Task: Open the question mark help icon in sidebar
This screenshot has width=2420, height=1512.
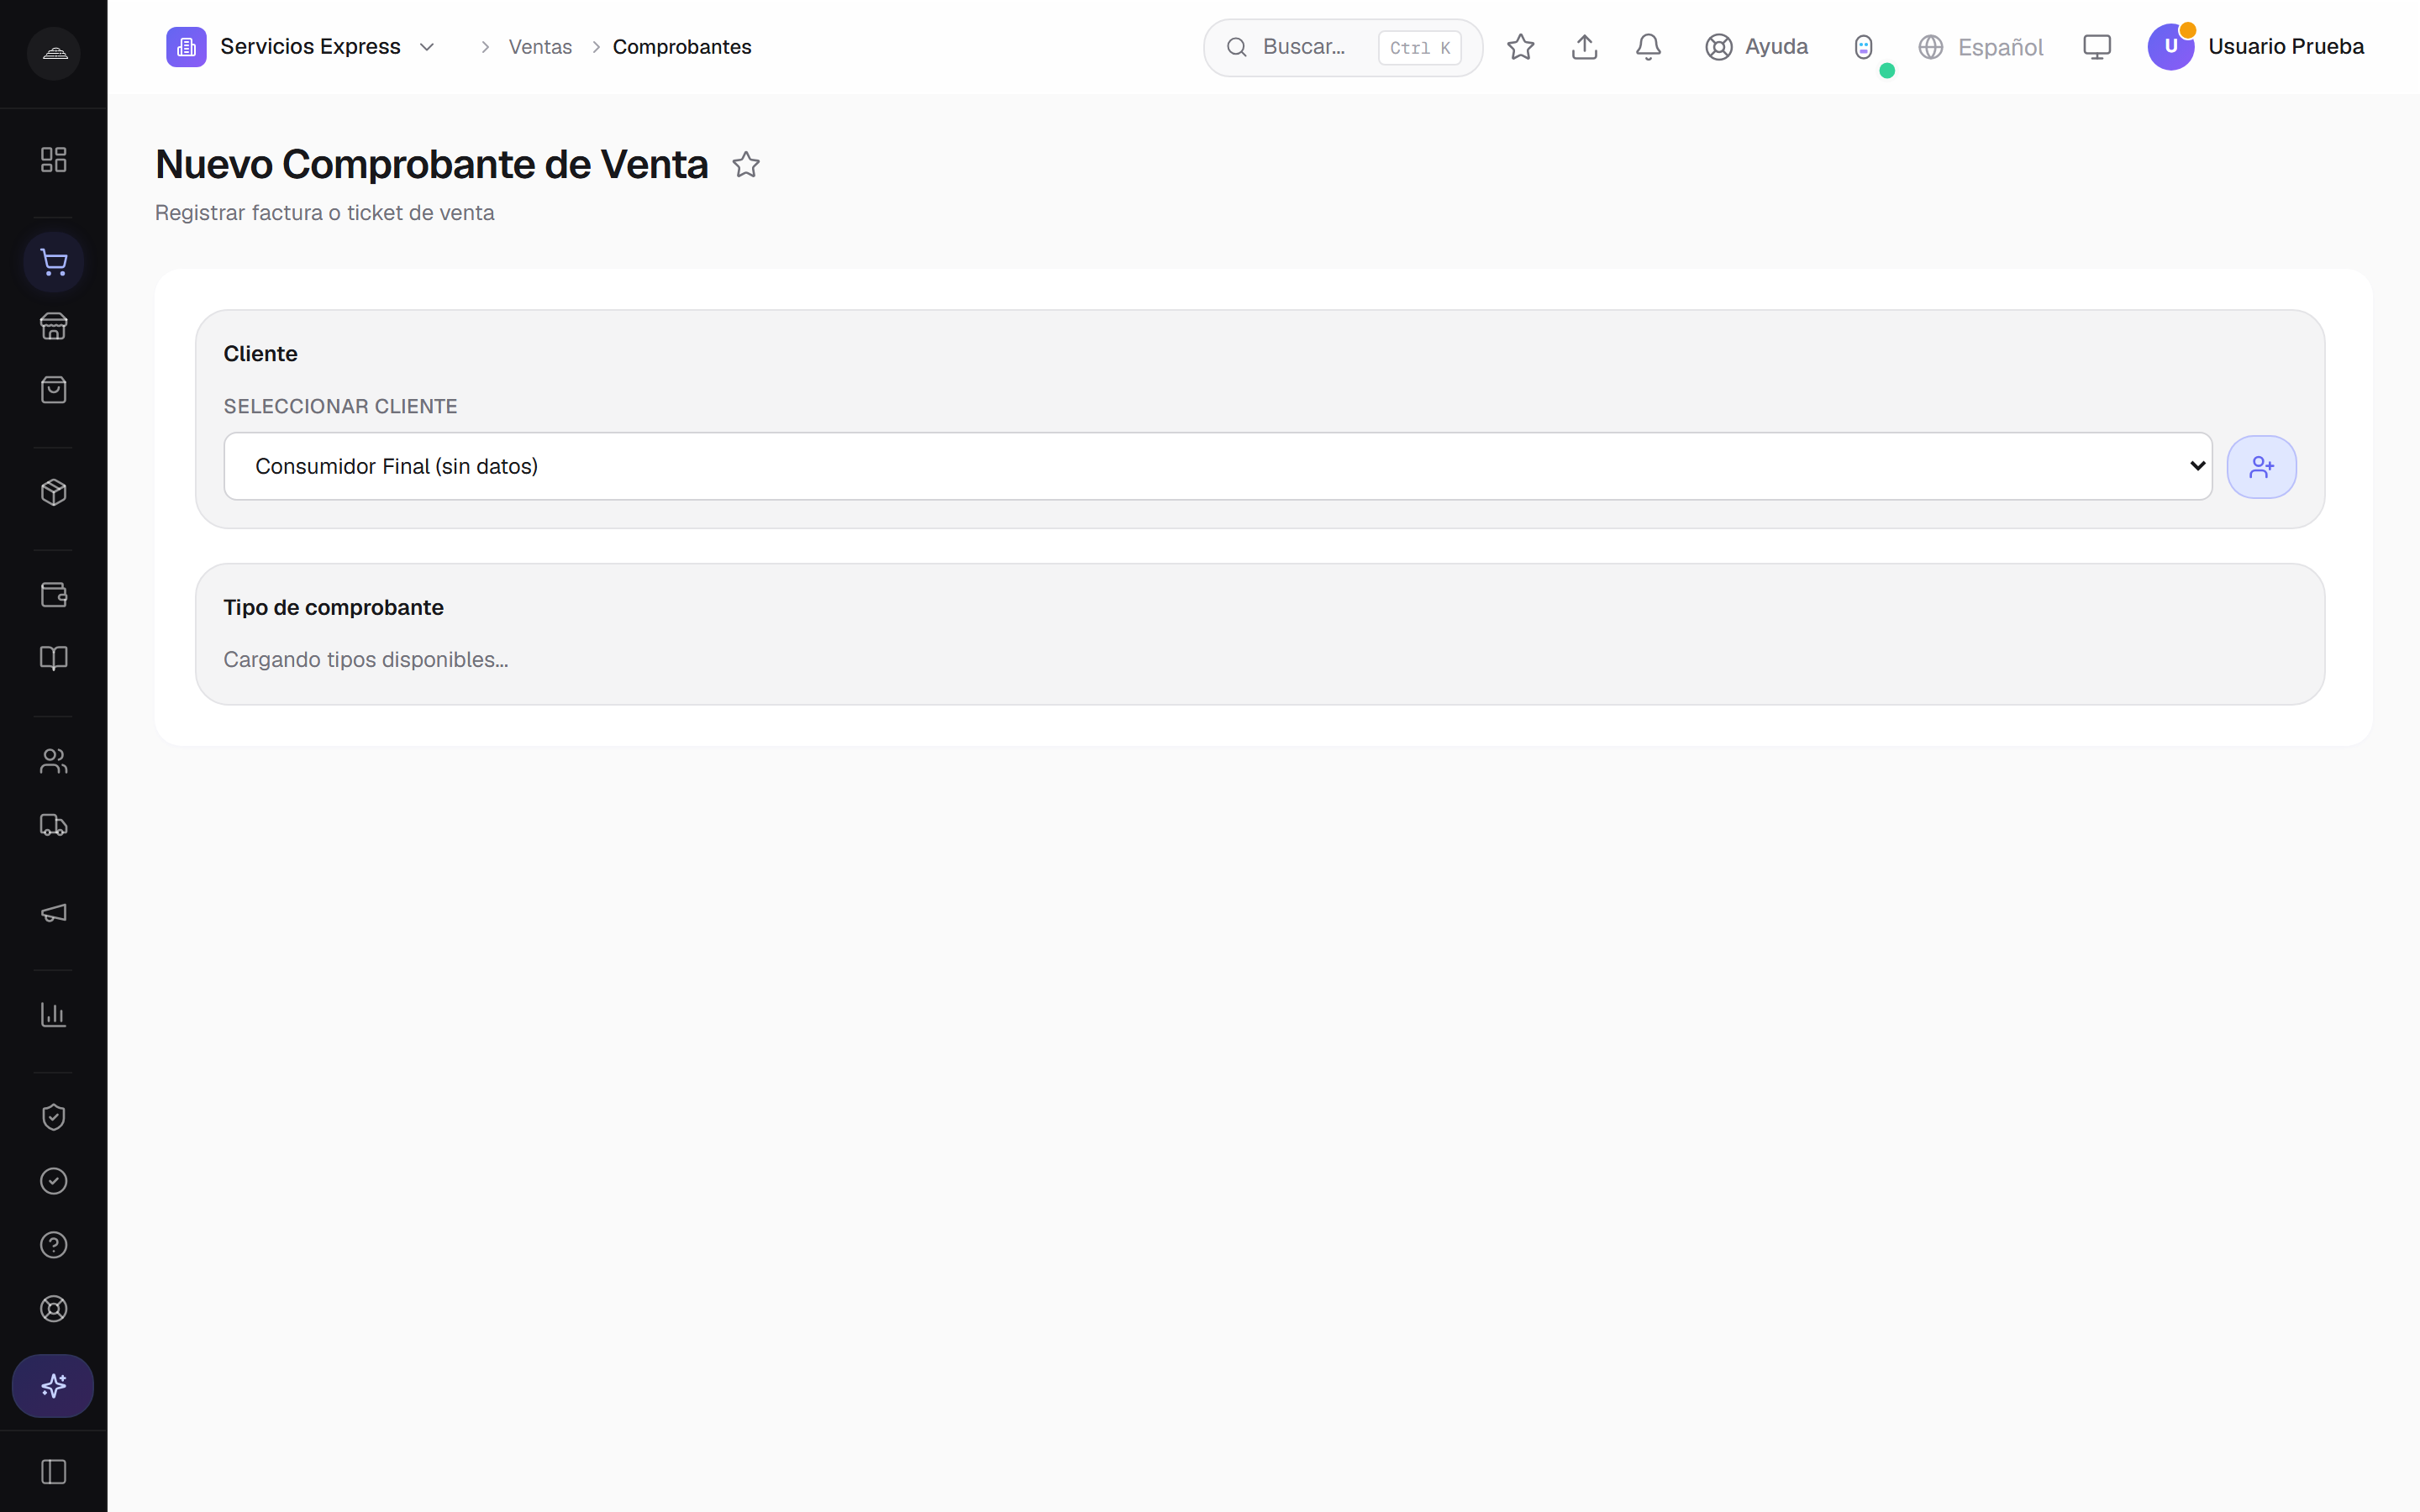Action: point(54,1245)
